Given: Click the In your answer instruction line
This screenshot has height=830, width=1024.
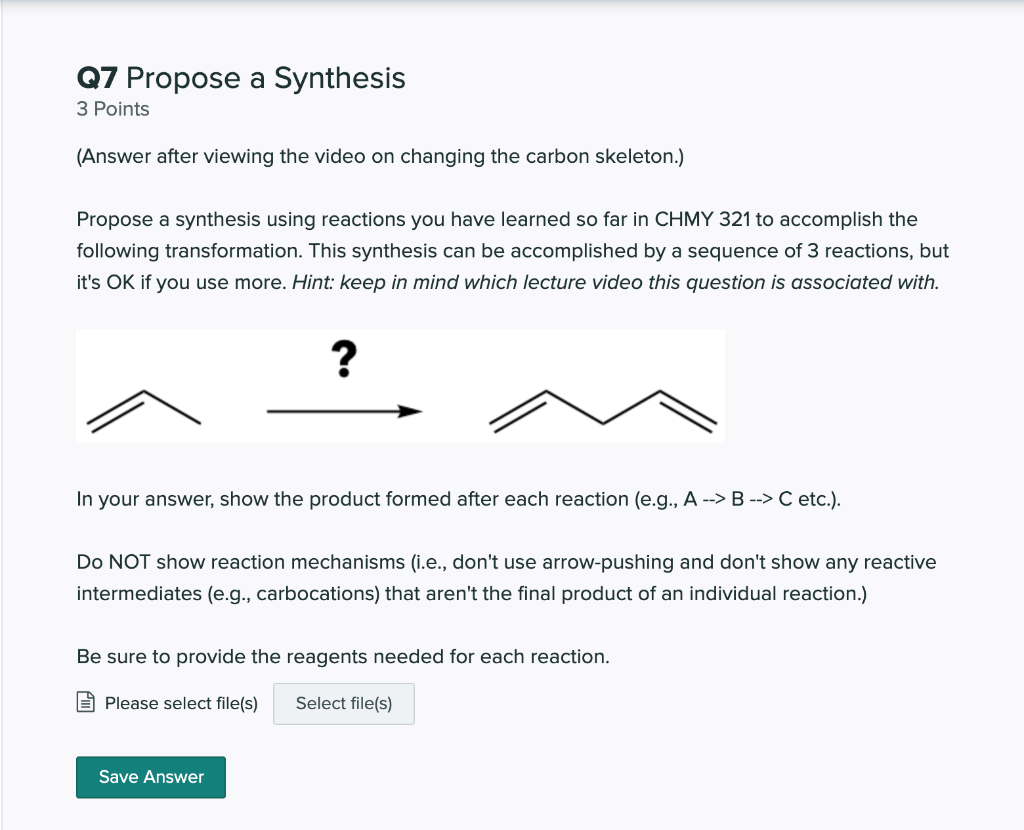Looking at the screenshot, I should pyautogui.click(x=458, y=499).
